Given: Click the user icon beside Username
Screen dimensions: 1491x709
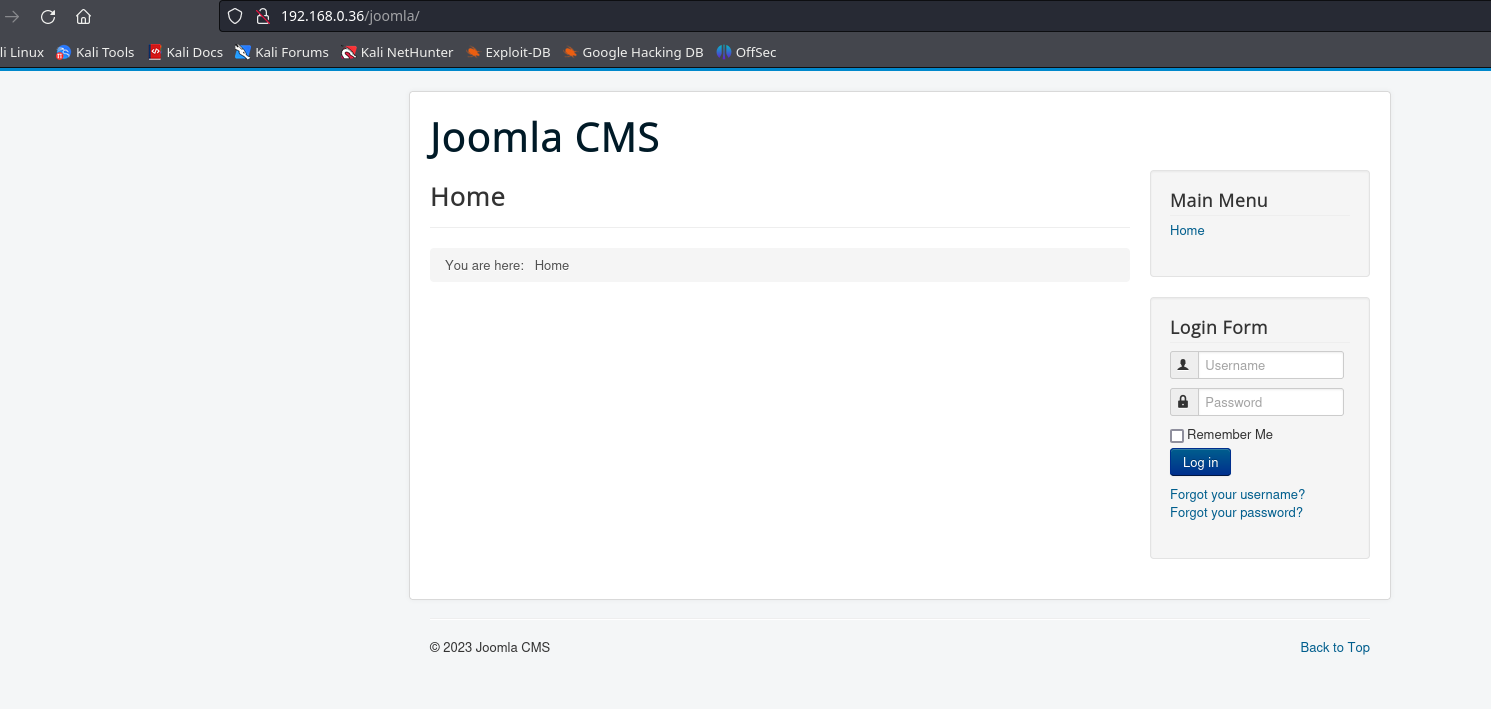Looking at the screenshot, I should tap(1184, 365).
